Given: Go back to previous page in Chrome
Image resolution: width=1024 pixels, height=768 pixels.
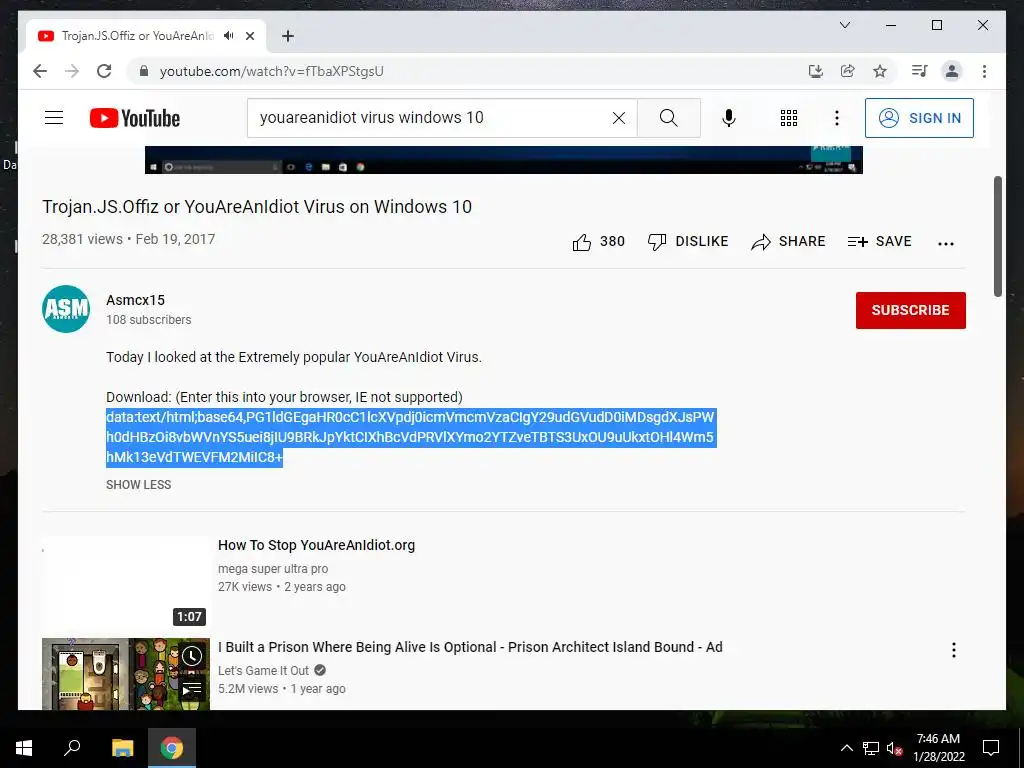Looking at the screenshot, I should pyautogui.click(x=40, y=71).
